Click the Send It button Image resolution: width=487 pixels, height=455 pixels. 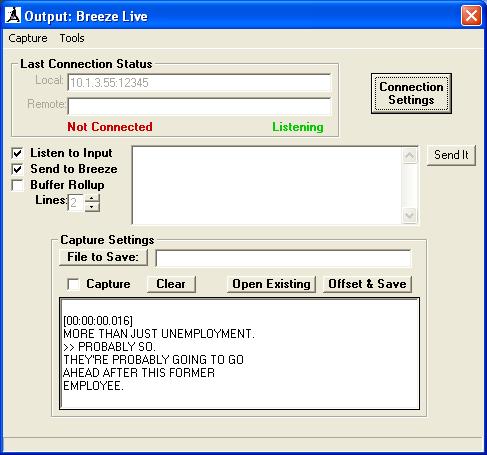click(x=451, y=155)
